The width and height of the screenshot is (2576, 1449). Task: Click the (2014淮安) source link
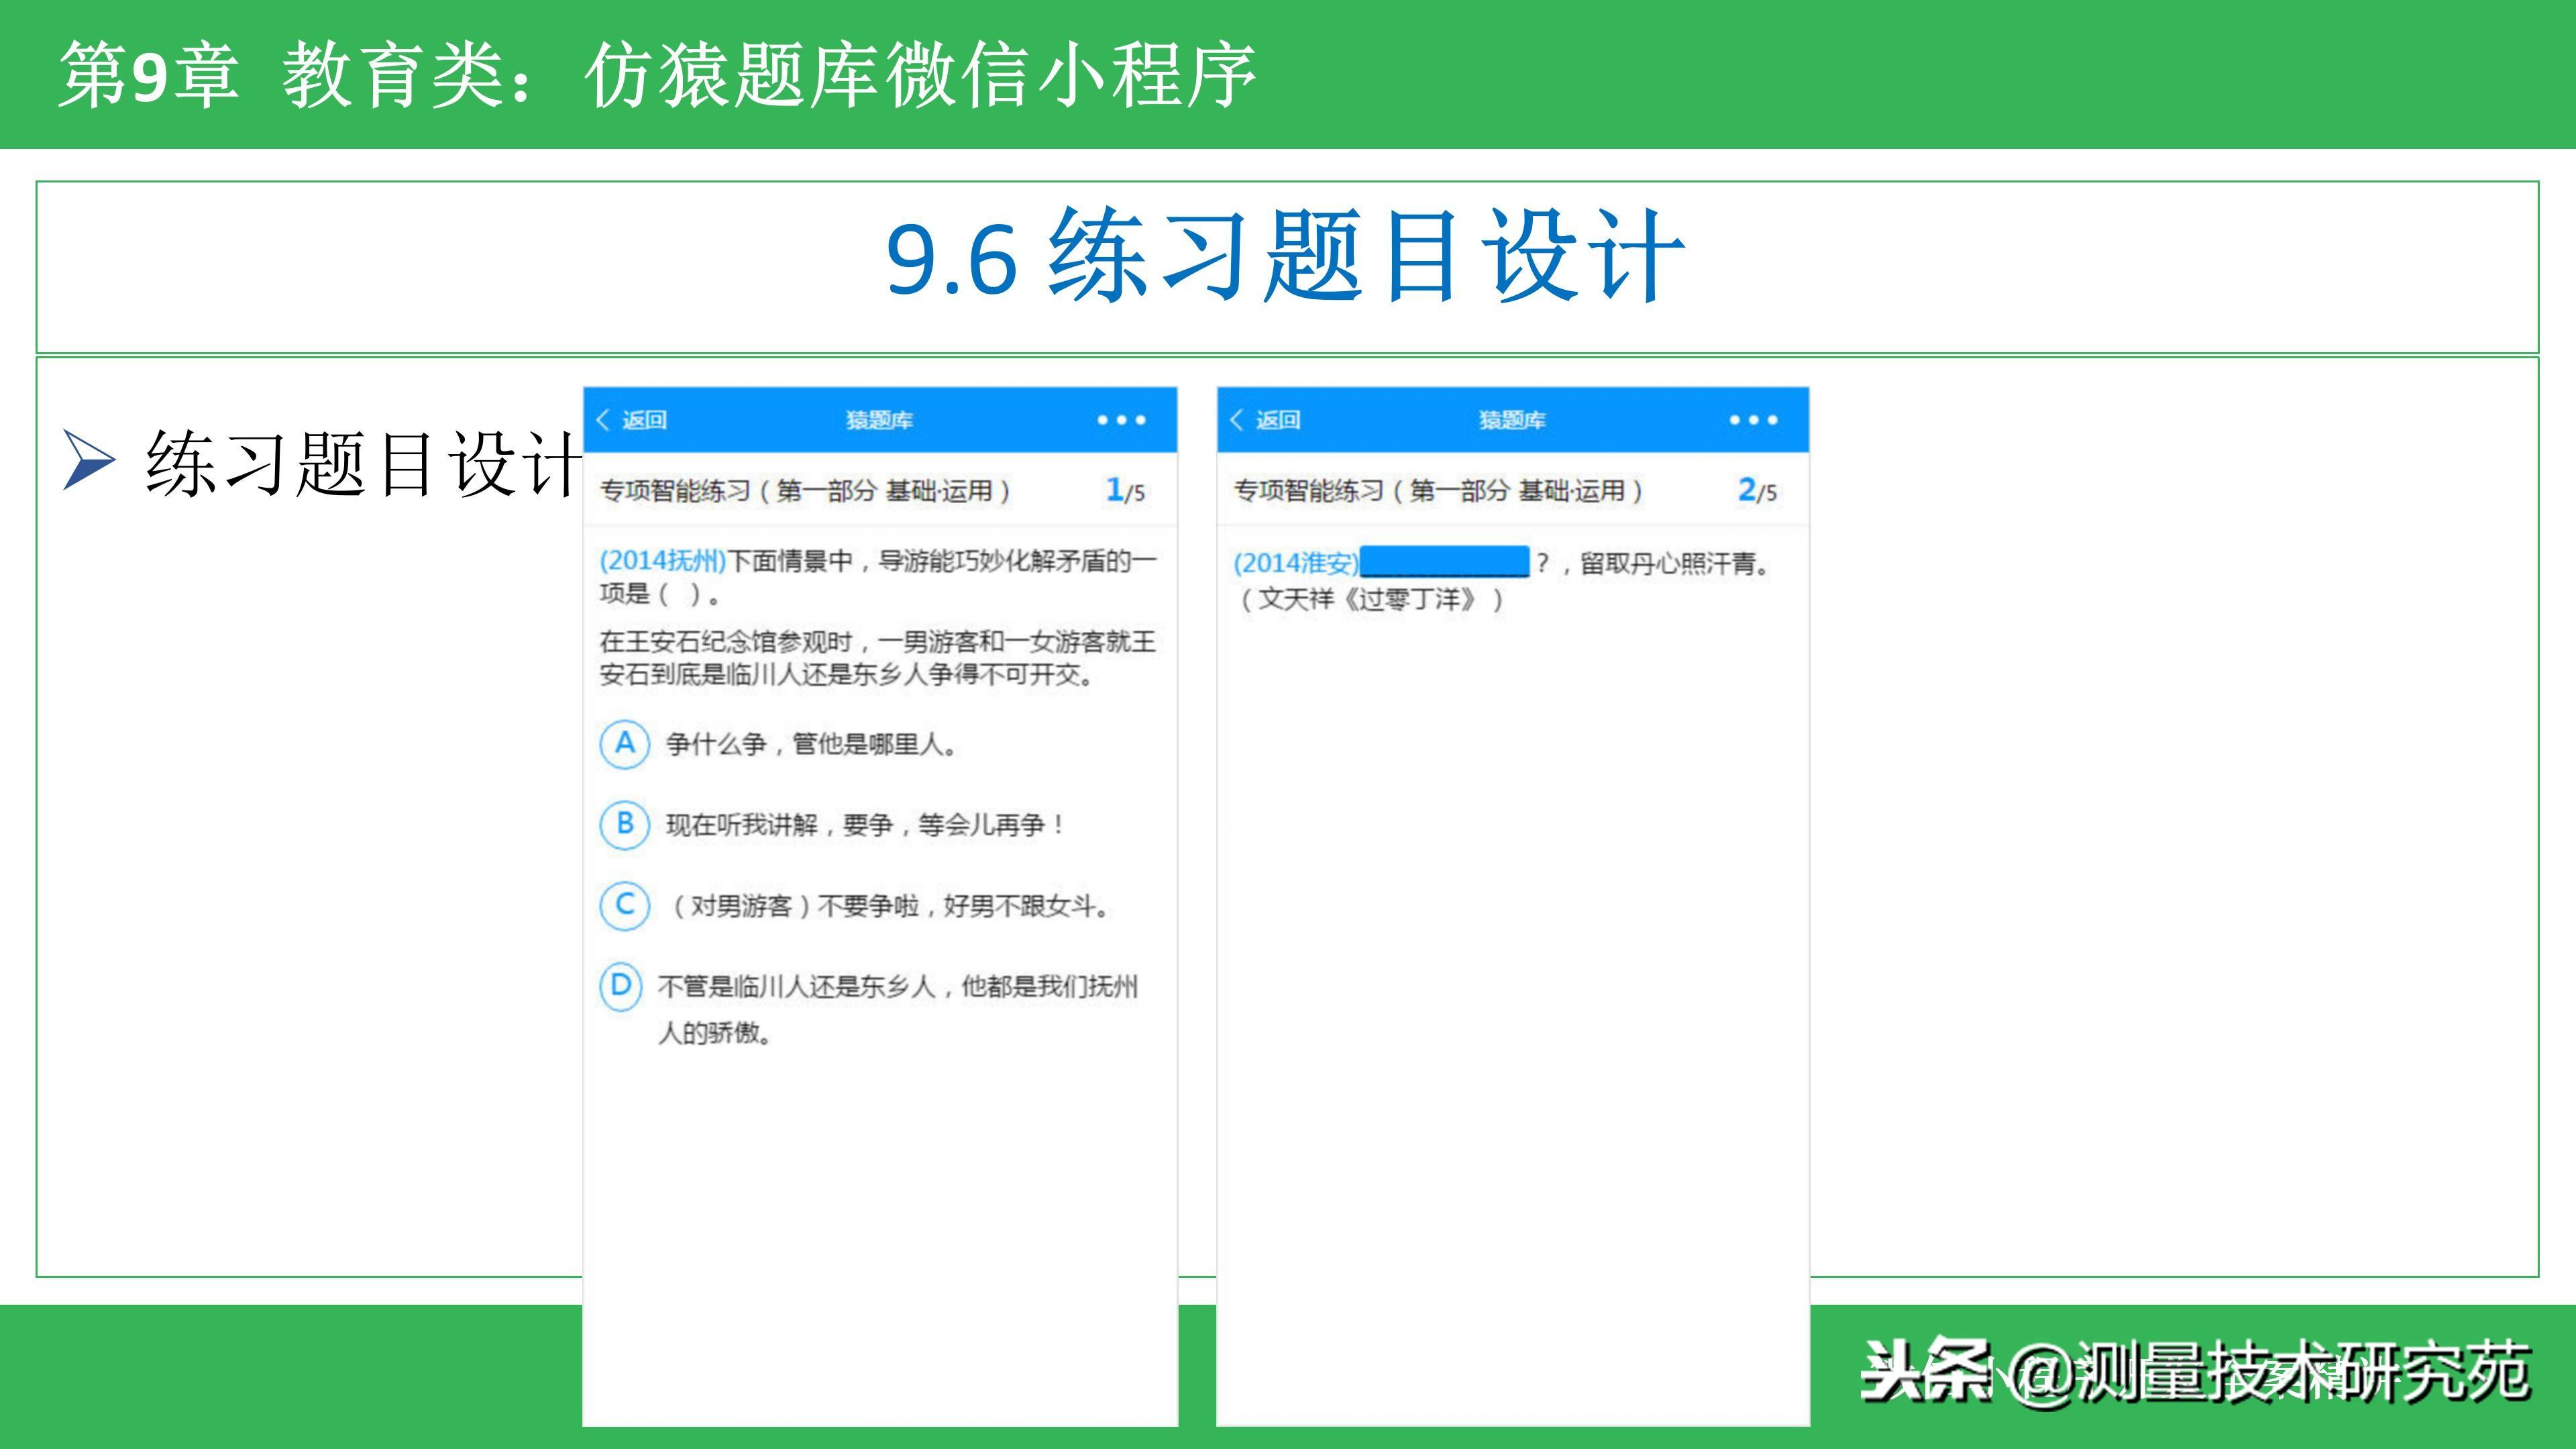(x=1296, y=563)
